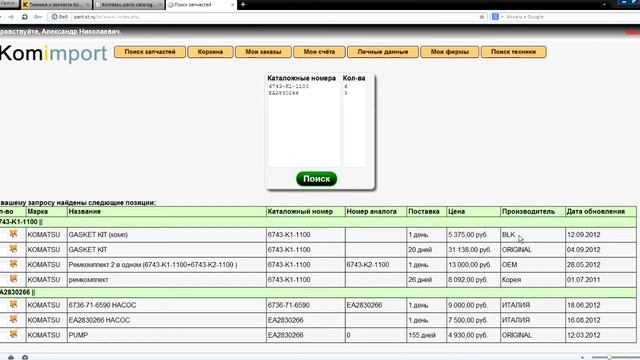Click Производитель column header
The image size is (640, 360).
533,211
